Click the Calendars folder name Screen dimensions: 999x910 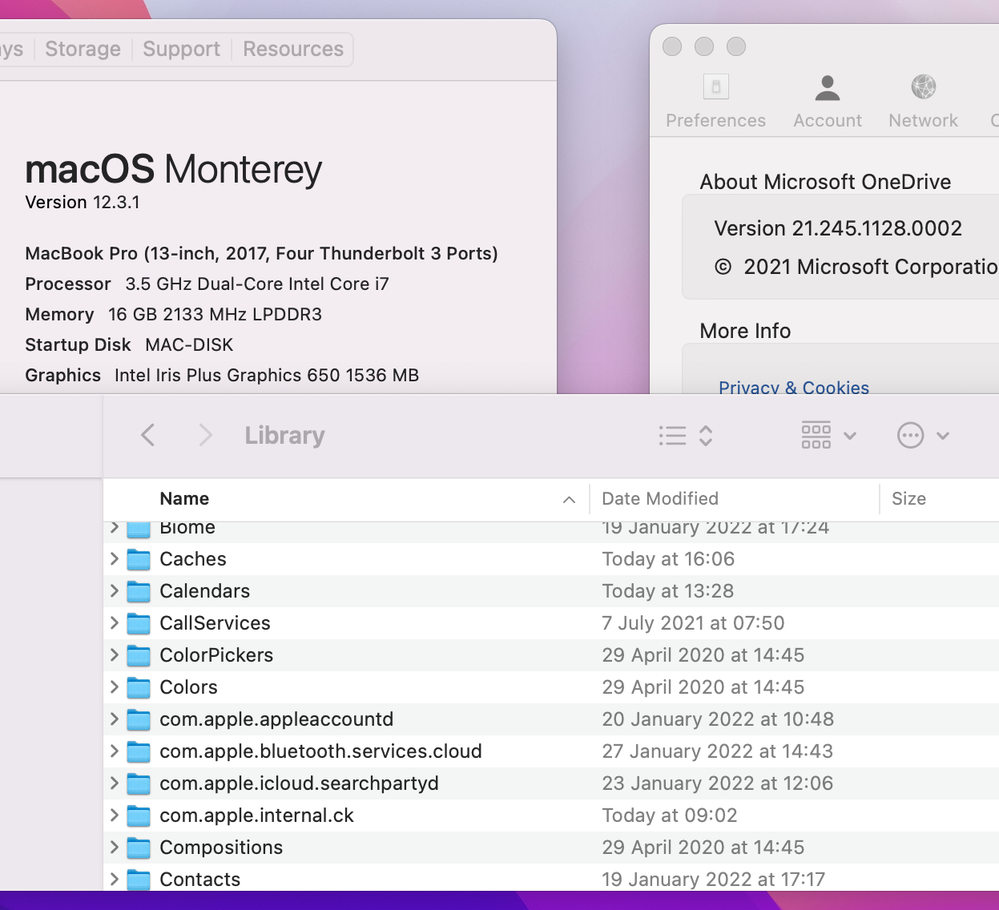(x=205, y=591)
